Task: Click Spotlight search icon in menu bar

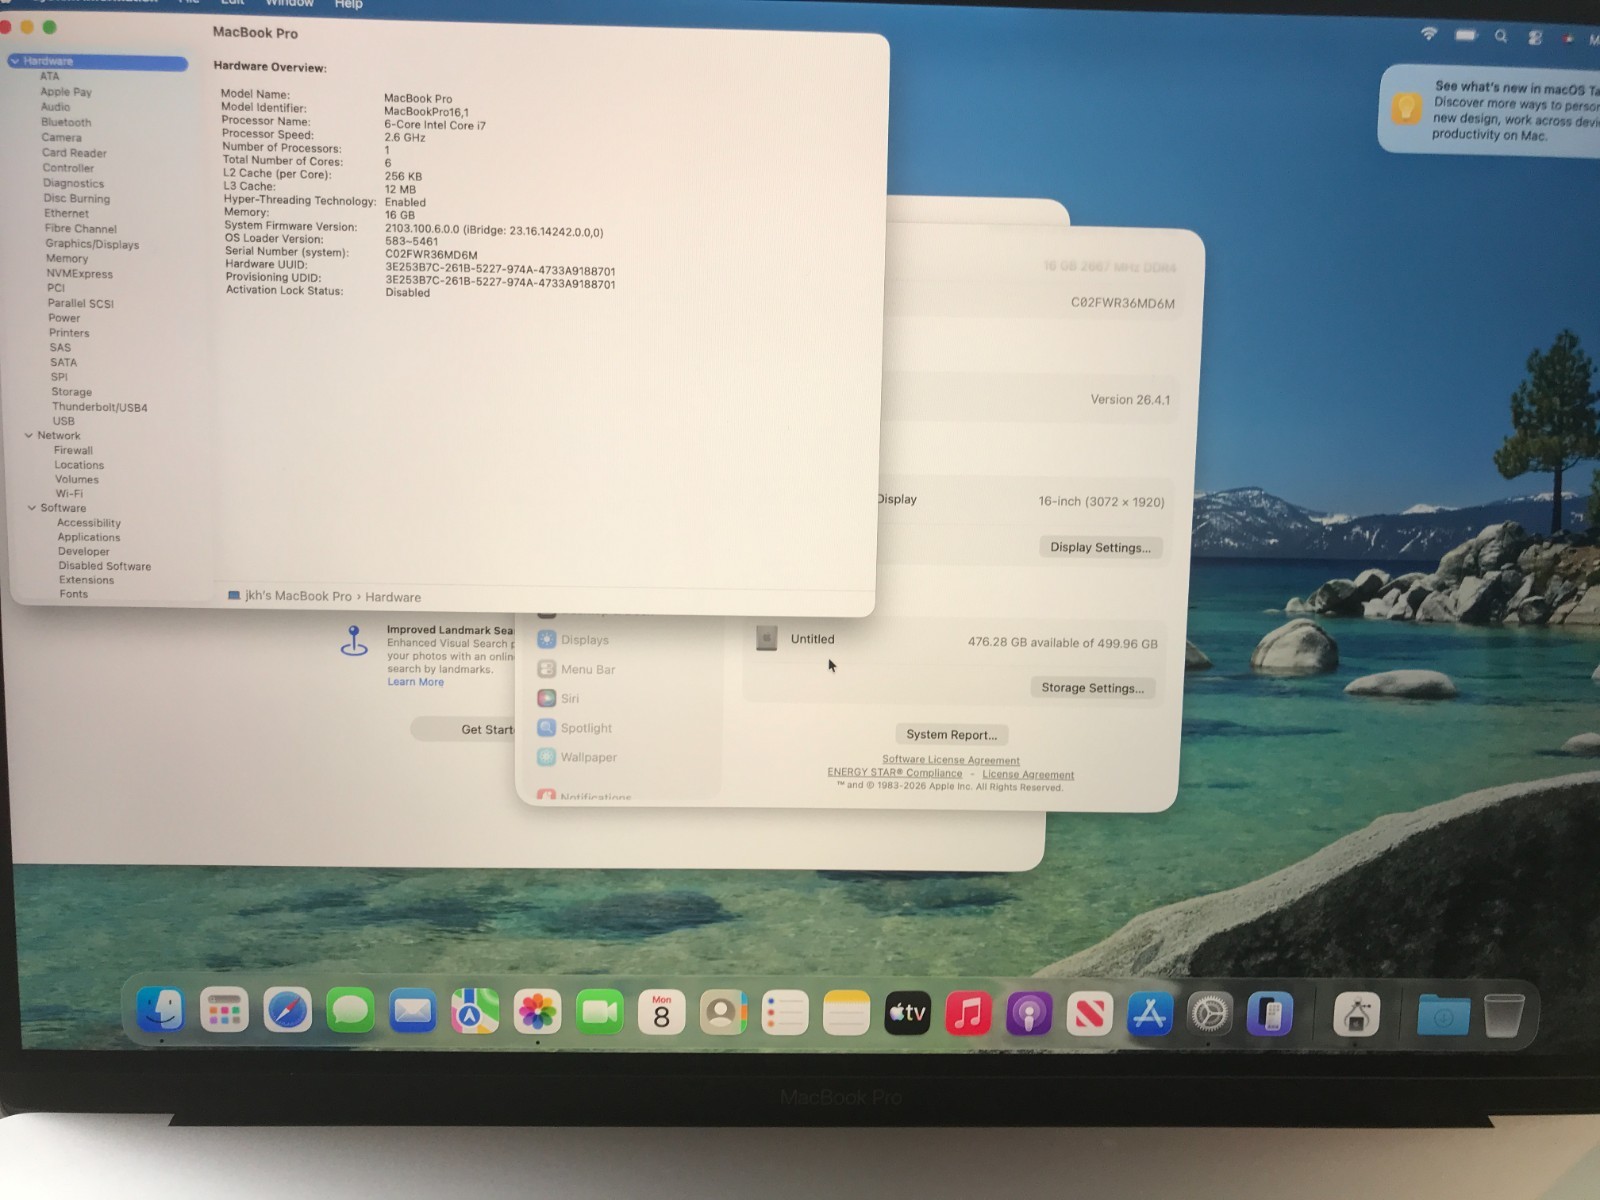Action: (x=1500, y=36)
